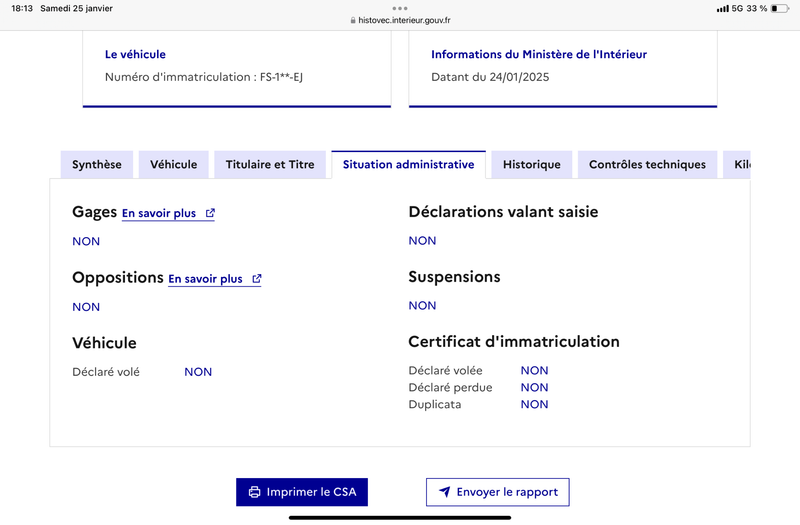Open the partially visible Kilométrage tab

tap(737, 164)
